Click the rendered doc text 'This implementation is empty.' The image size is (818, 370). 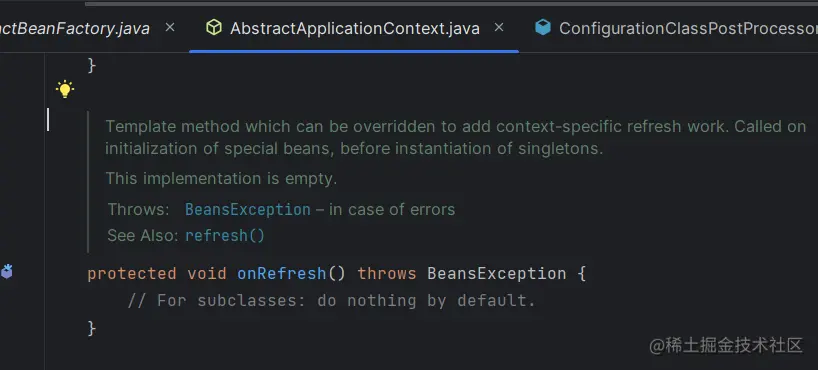221,178
